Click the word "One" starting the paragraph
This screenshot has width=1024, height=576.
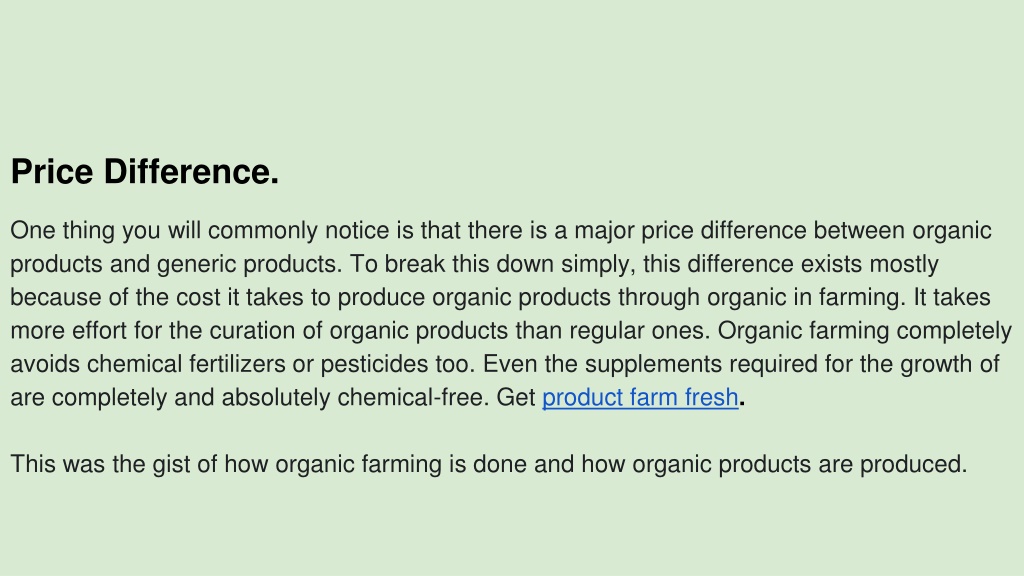[33, 231]
